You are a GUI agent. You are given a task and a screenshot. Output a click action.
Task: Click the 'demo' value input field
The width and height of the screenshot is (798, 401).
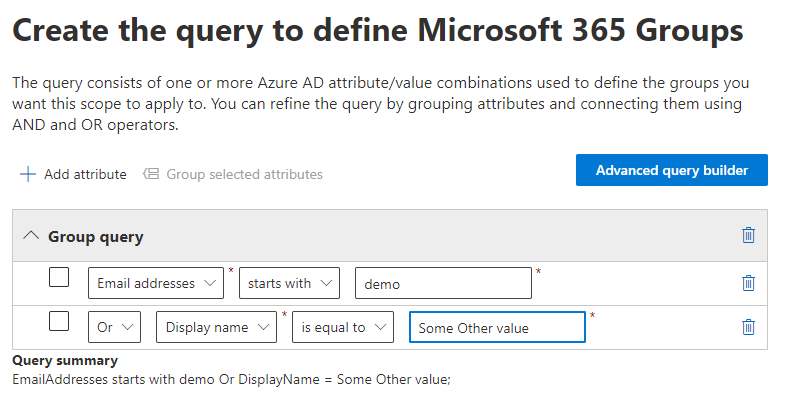tap(443, 283)
